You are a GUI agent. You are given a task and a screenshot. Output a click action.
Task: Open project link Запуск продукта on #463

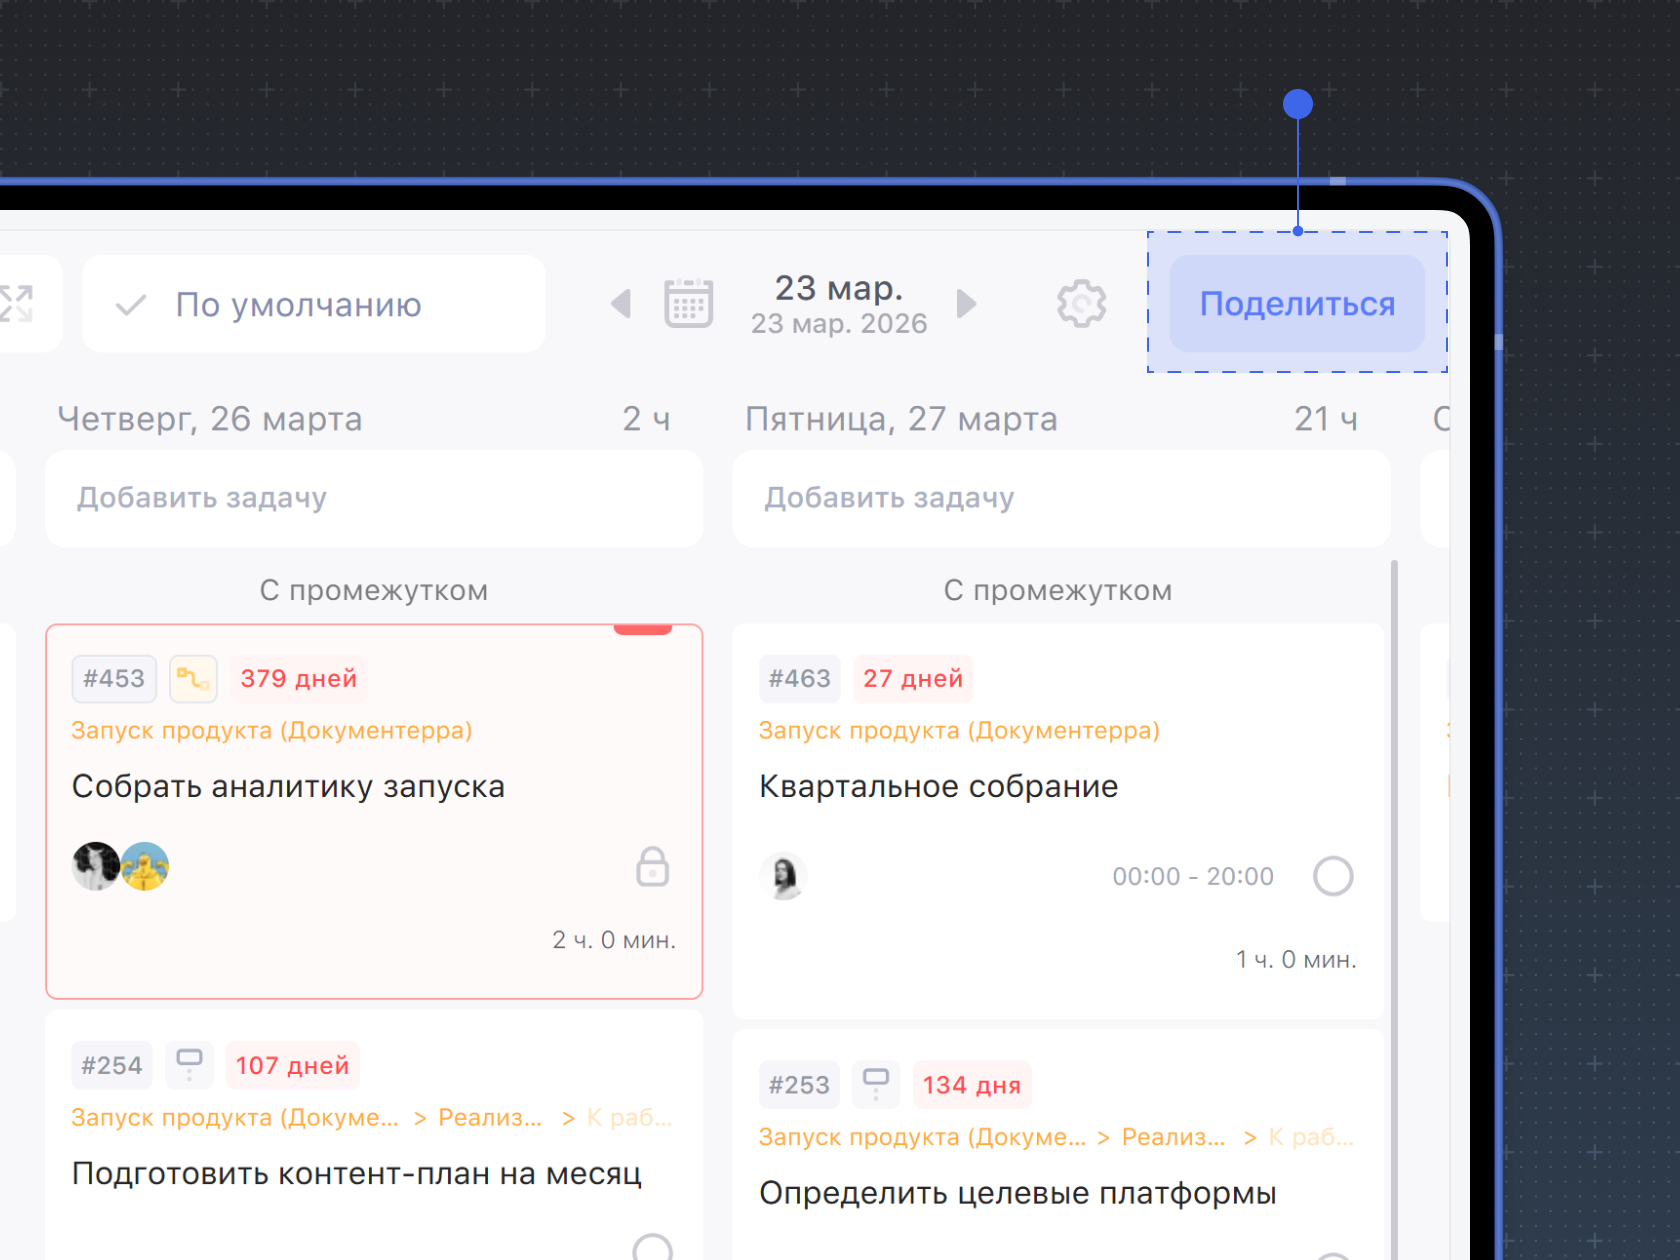tap(959, 731)
